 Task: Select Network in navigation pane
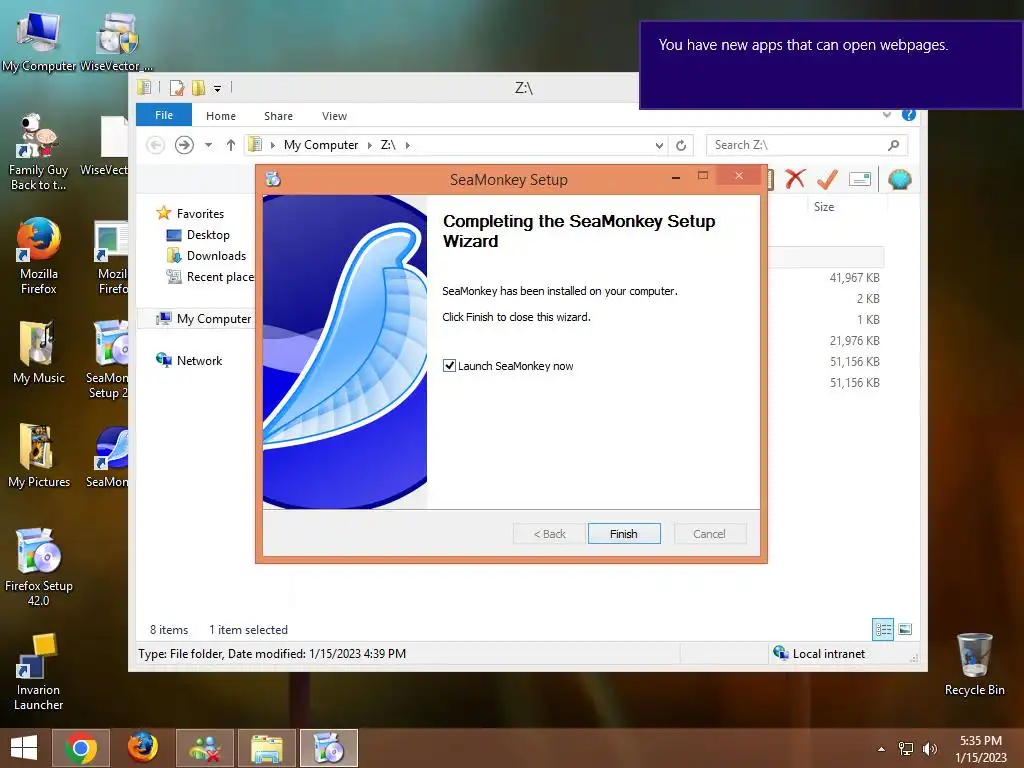coord(199,360)
